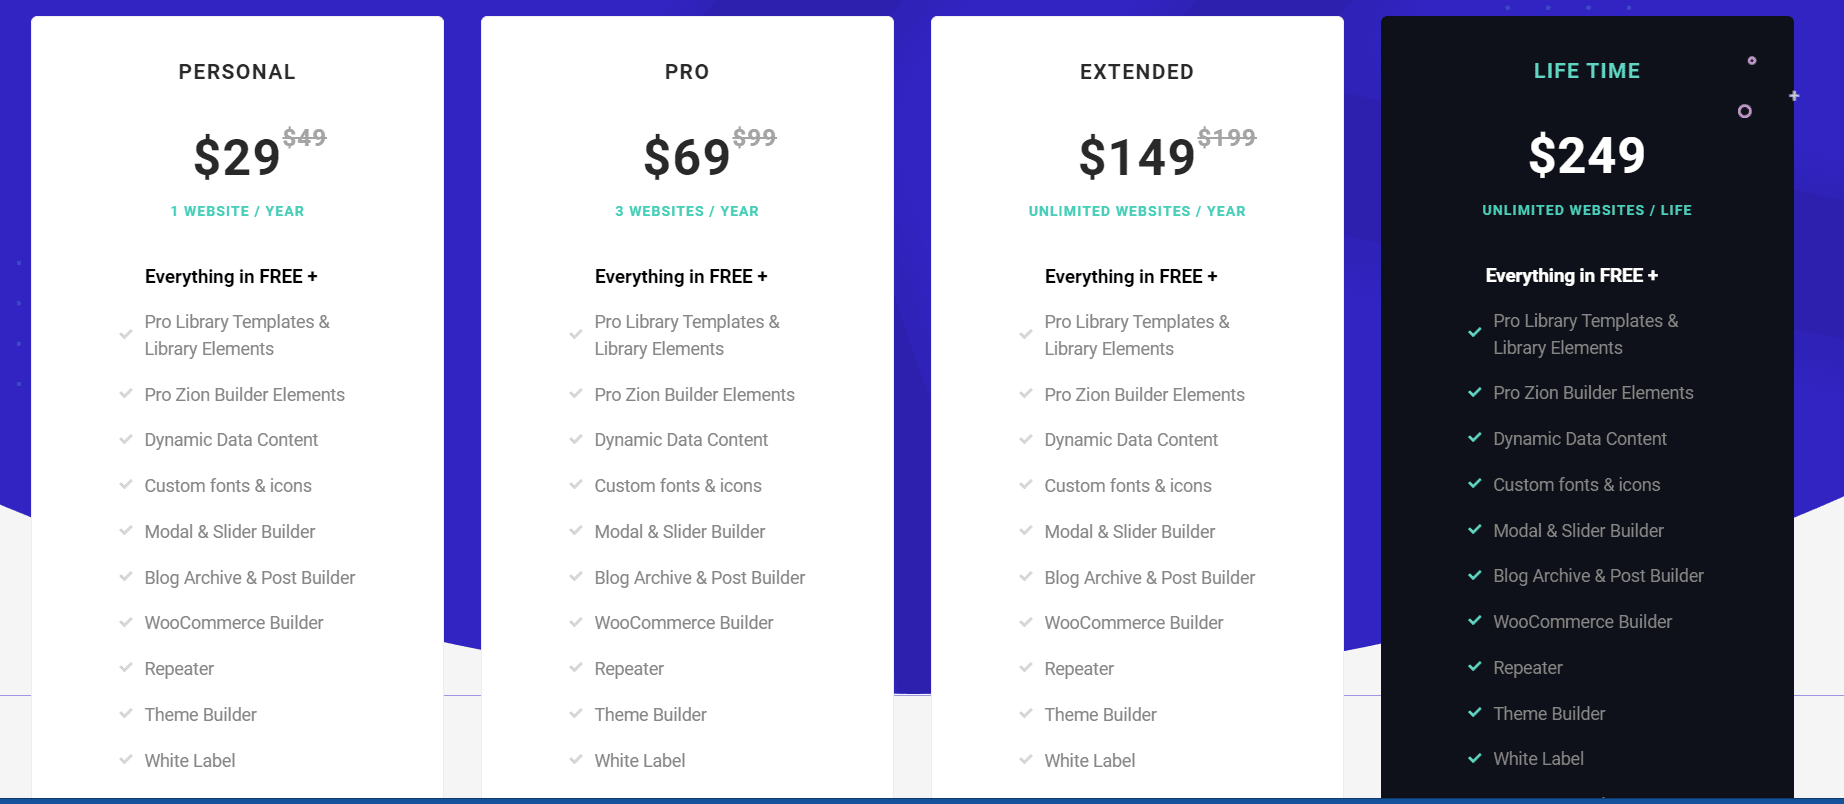Click Everything in FREE + in the Extended column

pos(1131,276)
